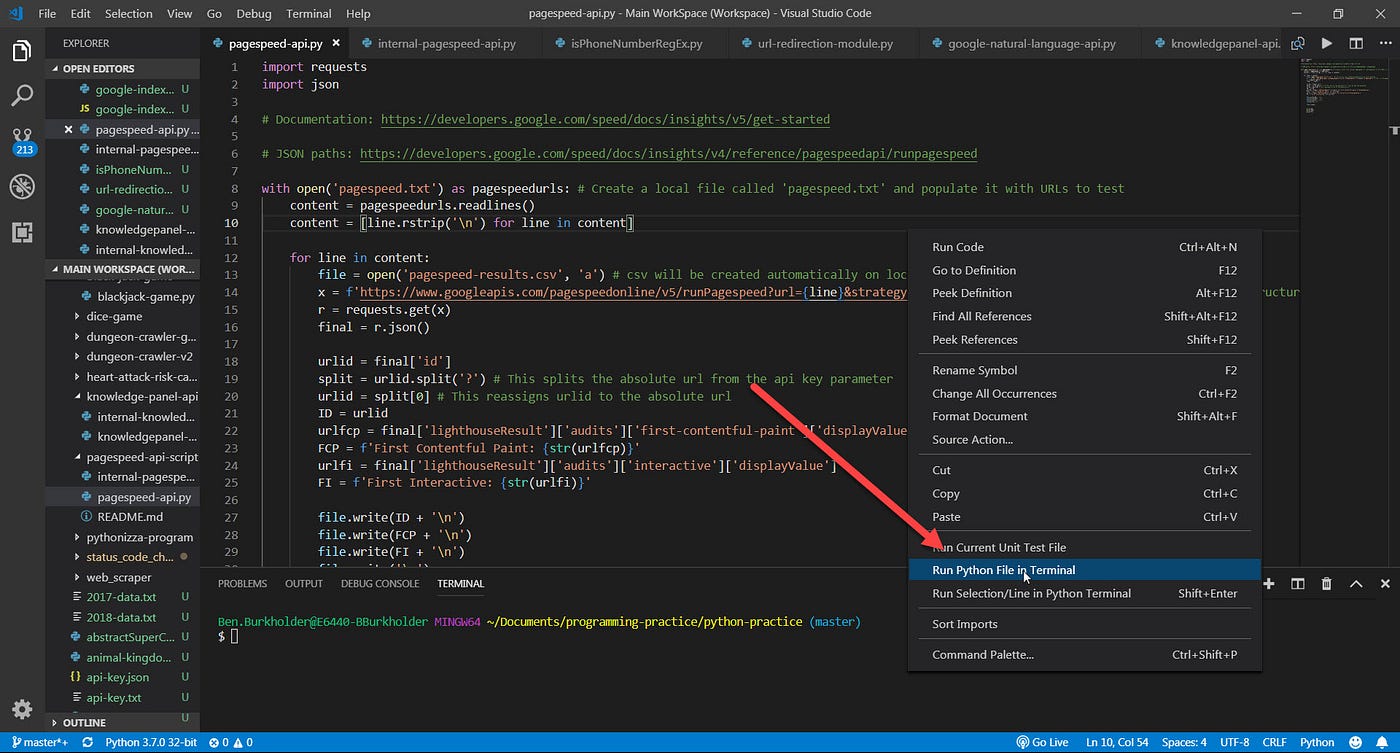
Task: Expand the Outline section
Action: point(84,722)
